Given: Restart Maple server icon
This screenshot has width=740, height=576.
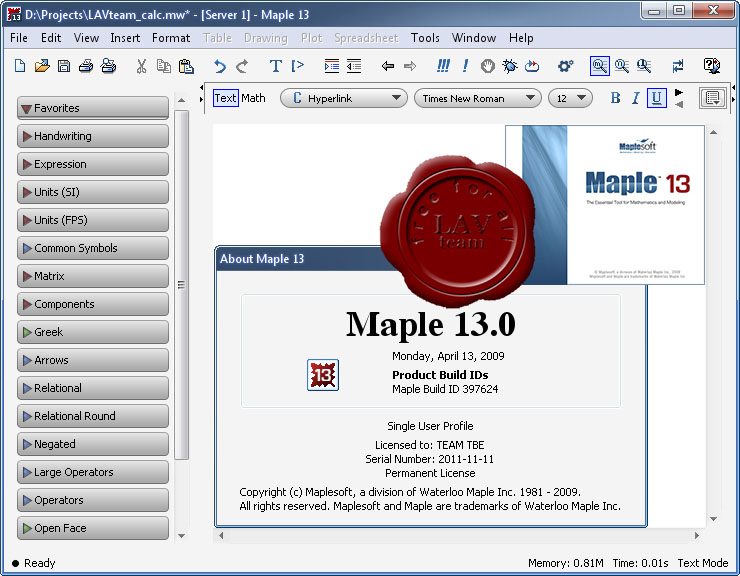Looking at the screenshot, I should [x=532, y=66].
